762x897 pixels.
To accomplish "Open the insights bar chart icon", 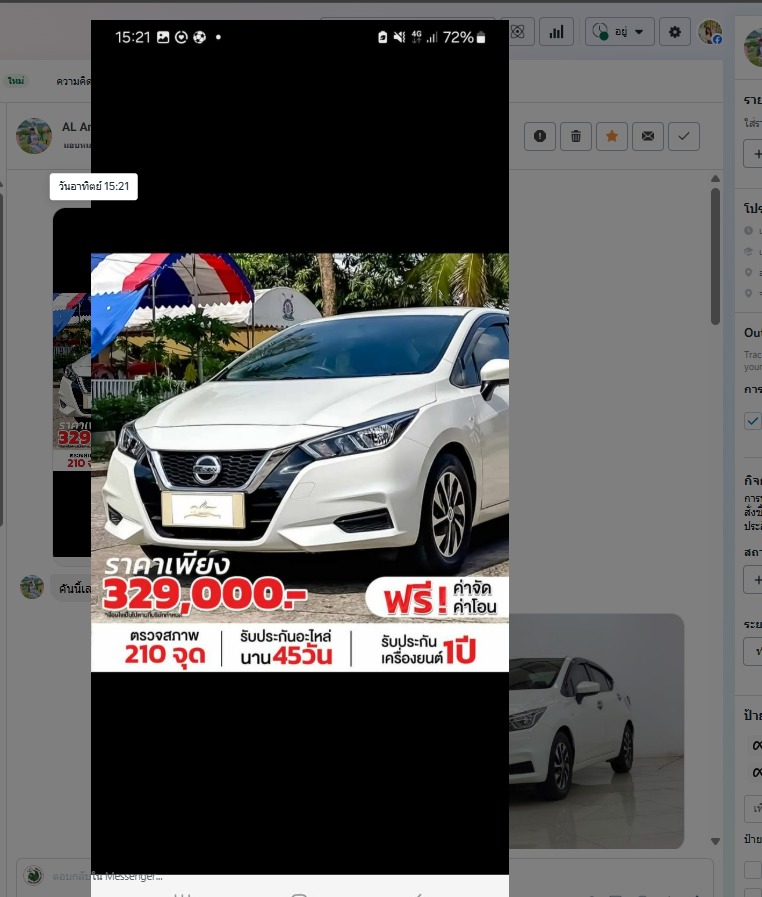I will point(556,32).
